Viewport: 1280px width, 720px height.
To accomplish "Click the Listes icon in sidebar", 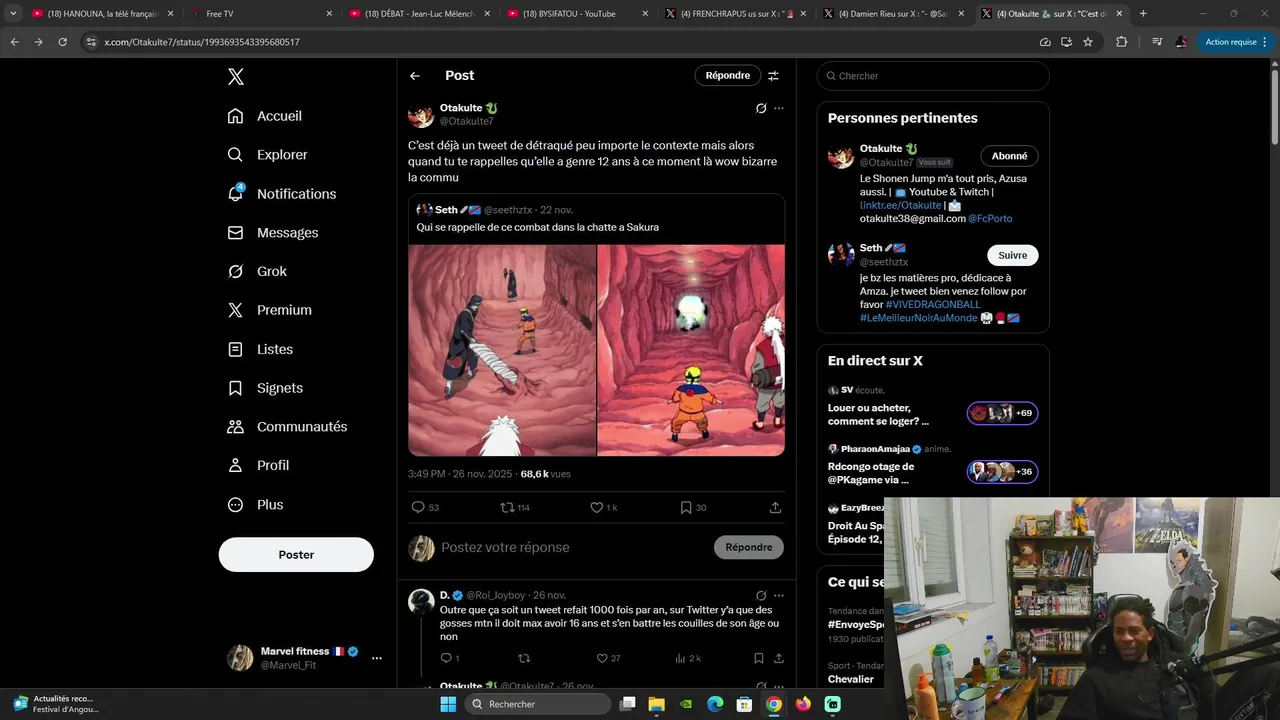I will click(x=235, y=349).
